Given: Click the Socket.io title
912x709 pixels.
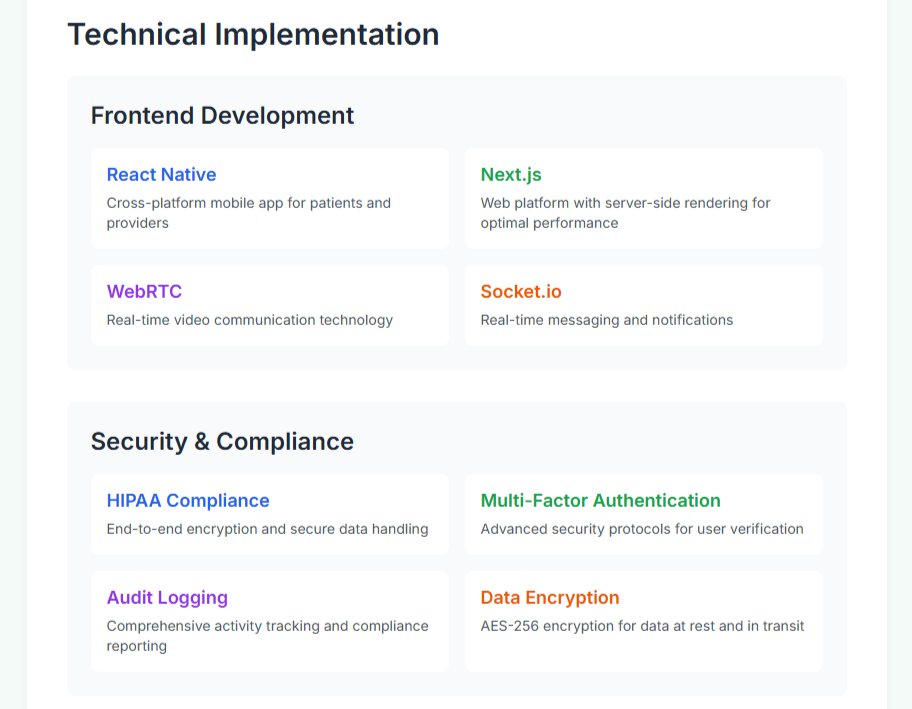Looking at the screenshot, I should pos(521,291).
